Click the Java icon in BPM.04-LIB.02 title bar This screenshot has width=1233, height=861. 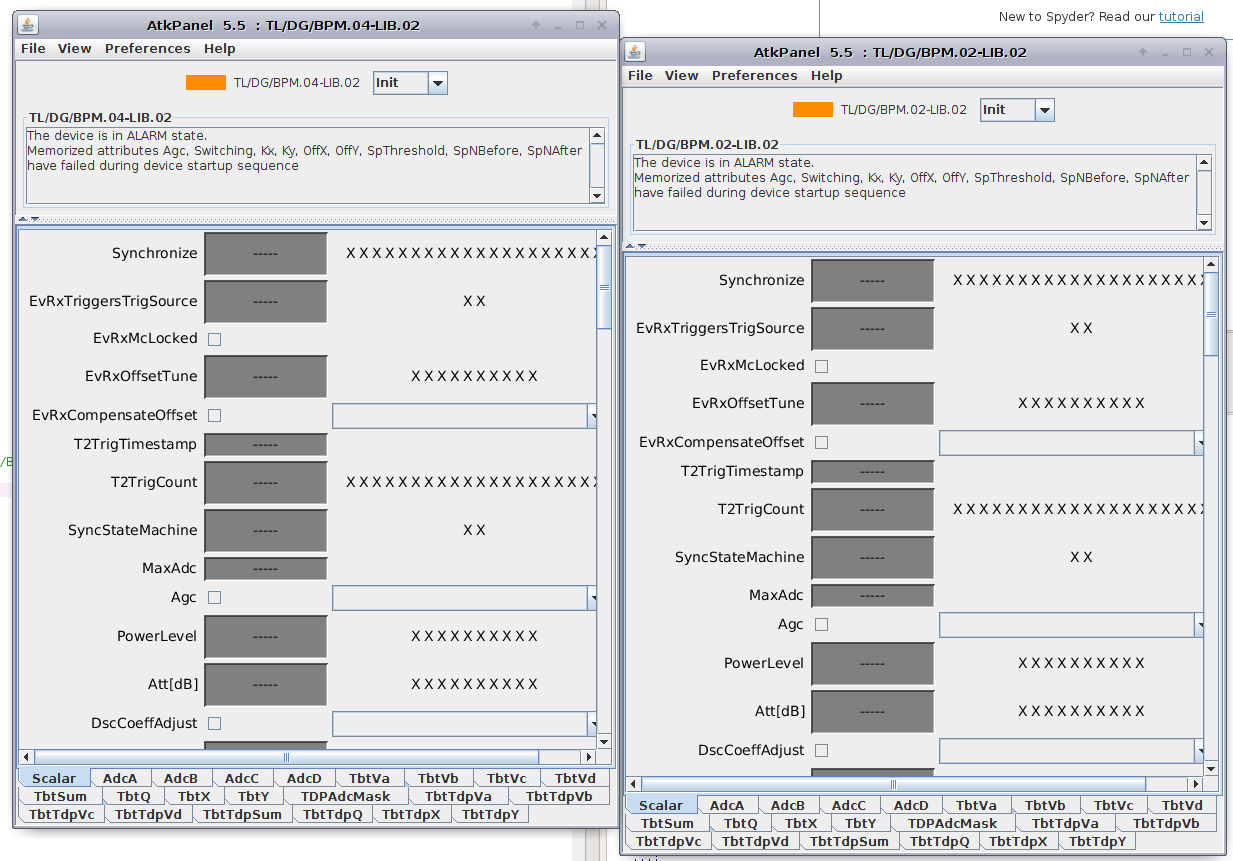point(28,25)
